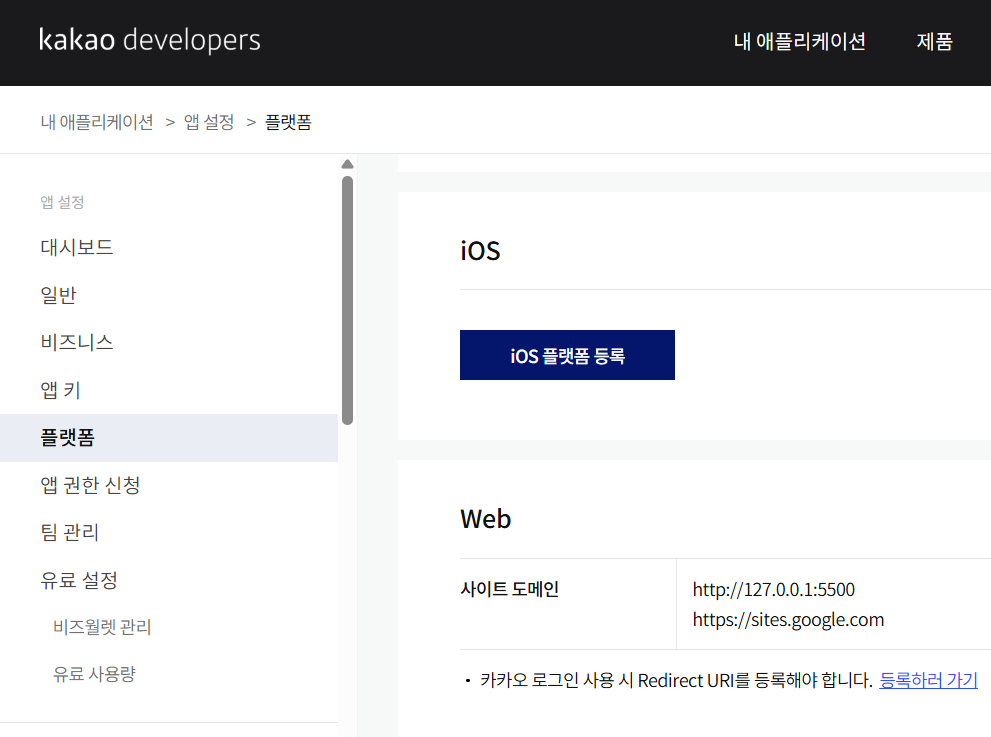Open 비즈니스 in the sidebar

(x=77, y=343)
